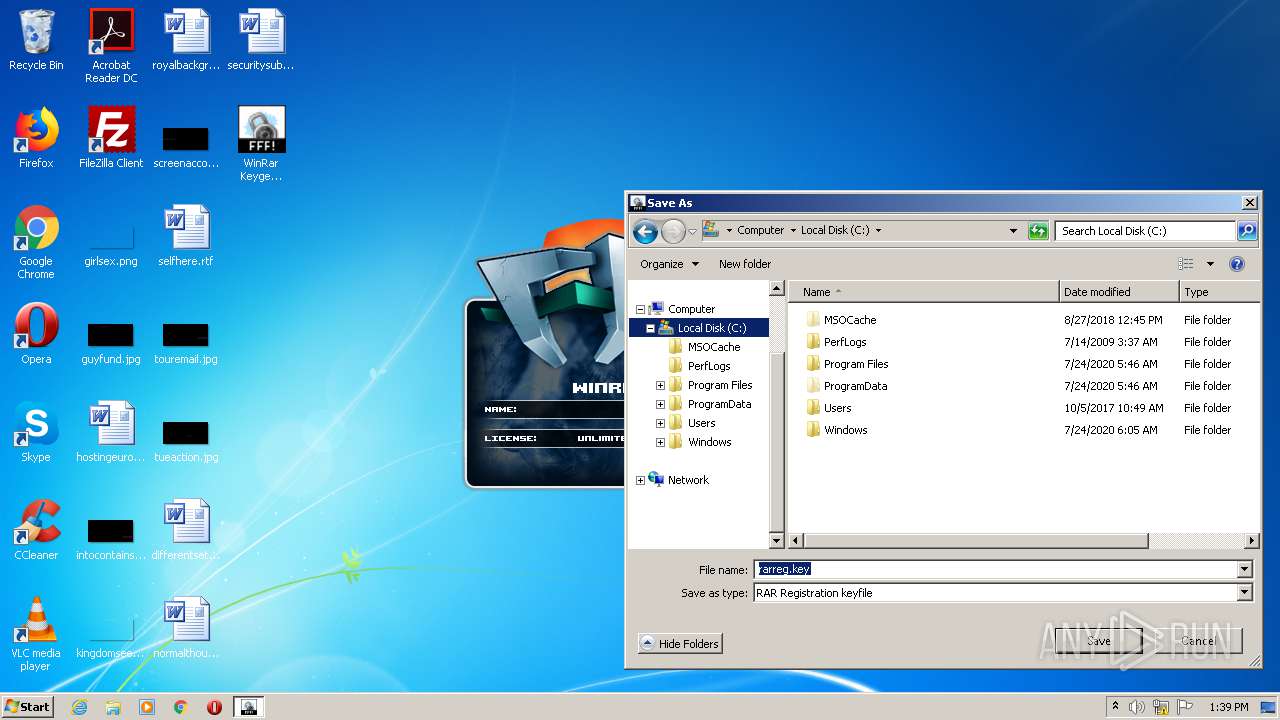Click the Hide Folders button
Viewport: 1280px width, 720px height.
click(x=679, y=644)
